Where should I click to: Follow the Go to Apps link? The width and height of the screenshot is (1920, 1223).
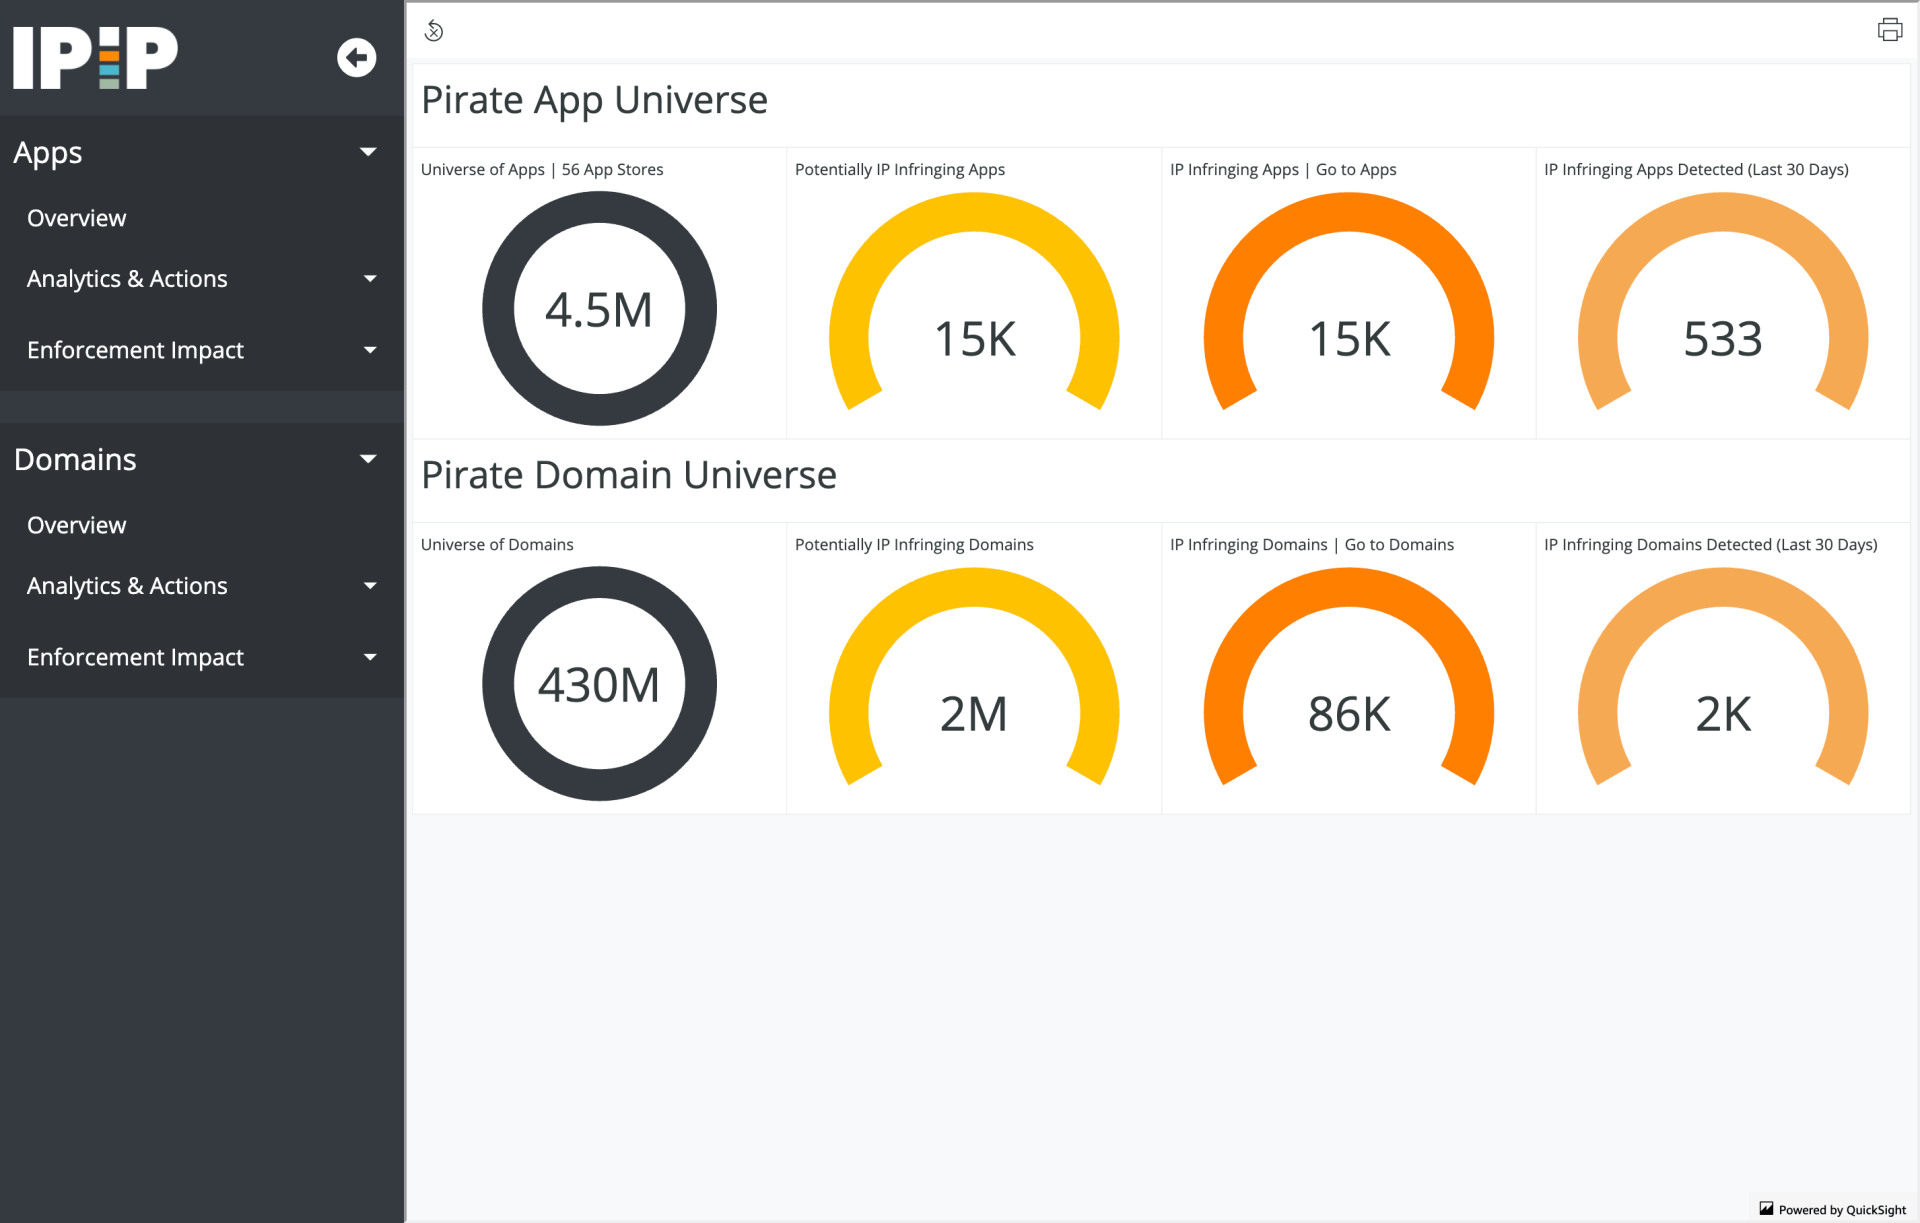1355,170
